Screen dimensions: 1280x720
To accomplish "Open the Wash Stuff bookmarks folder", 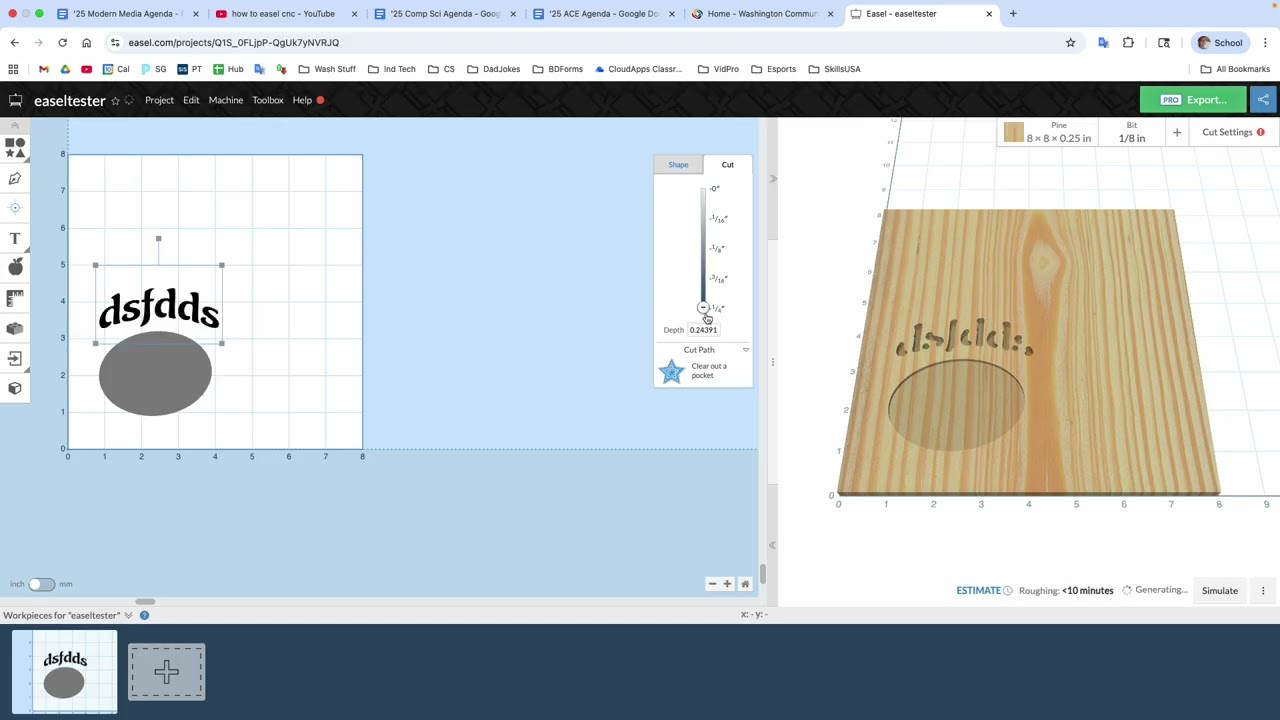I will pos(327,69).
